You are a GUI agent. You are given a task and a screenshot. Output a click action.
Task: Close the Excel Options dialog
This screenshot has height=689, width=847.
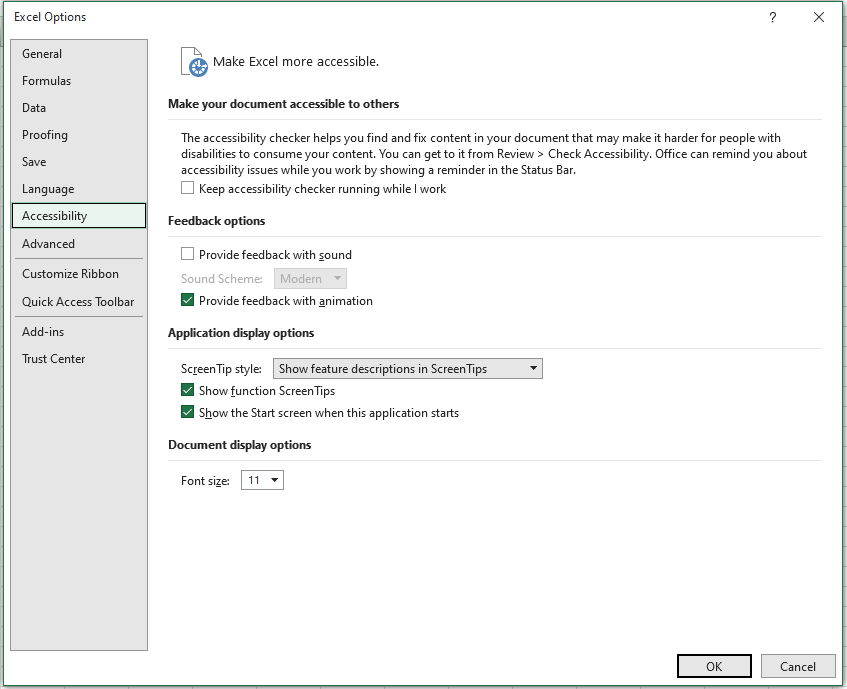point(818,17)
